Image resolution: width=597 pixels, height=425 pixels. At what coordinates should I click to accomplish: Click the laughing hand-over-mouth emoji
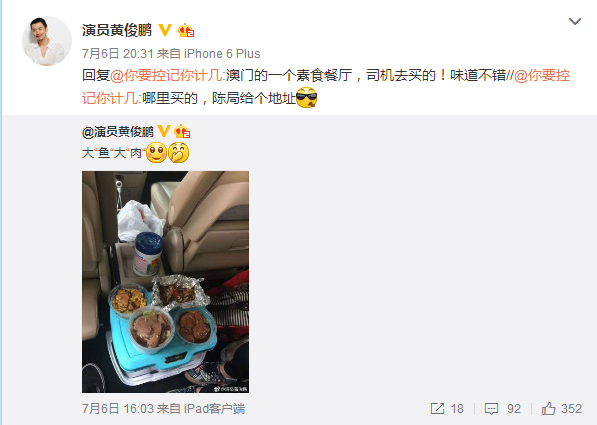(179, 153)
